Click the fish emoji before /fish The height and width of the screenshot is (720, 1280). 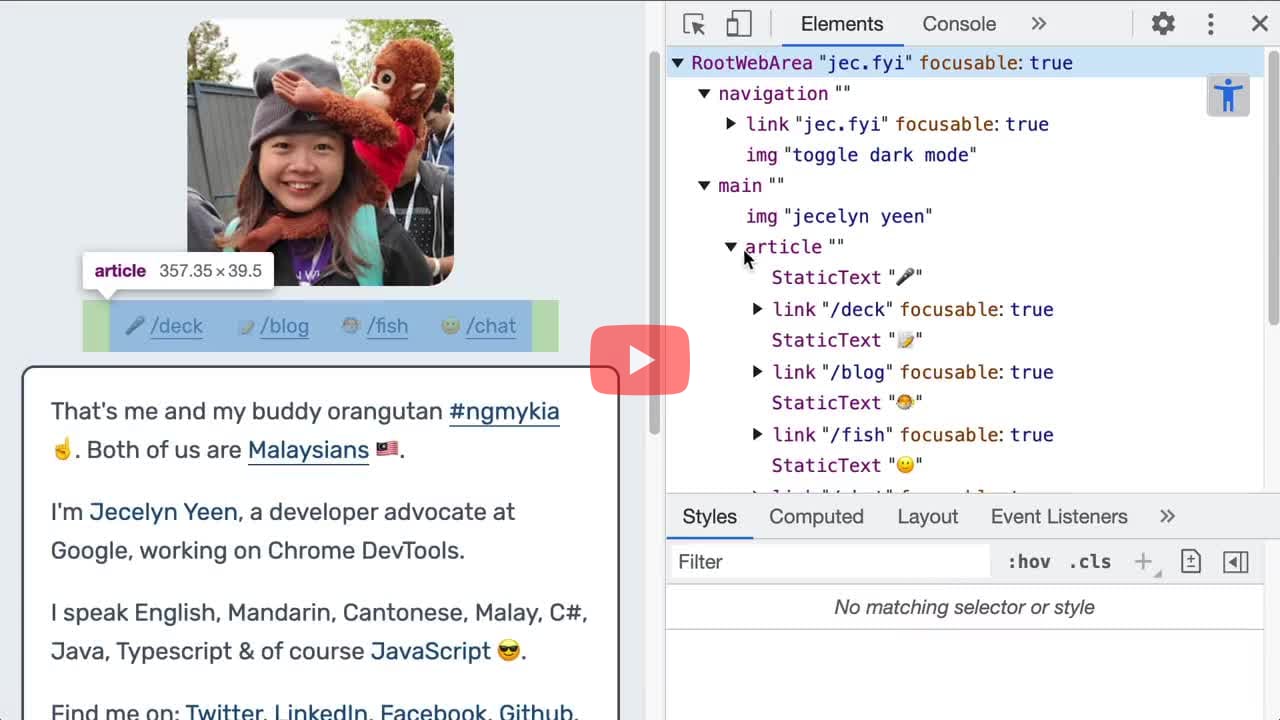351,326
